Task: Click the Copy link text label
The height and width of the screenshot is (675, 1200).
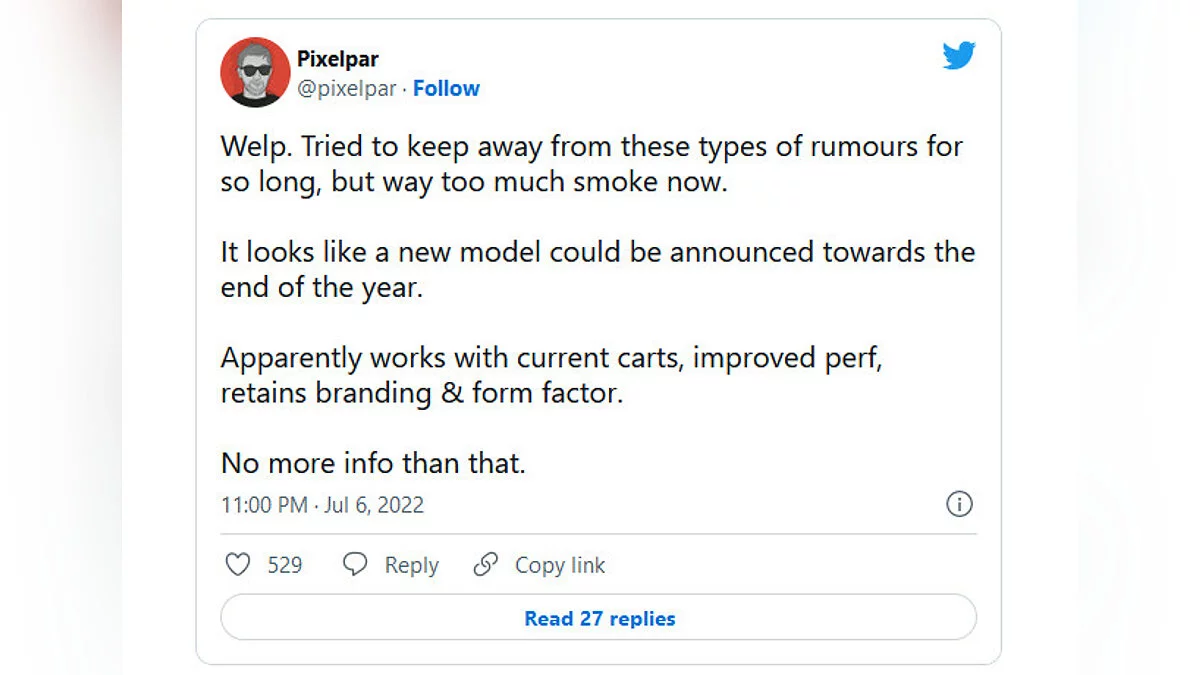Action: pos(560,565)
